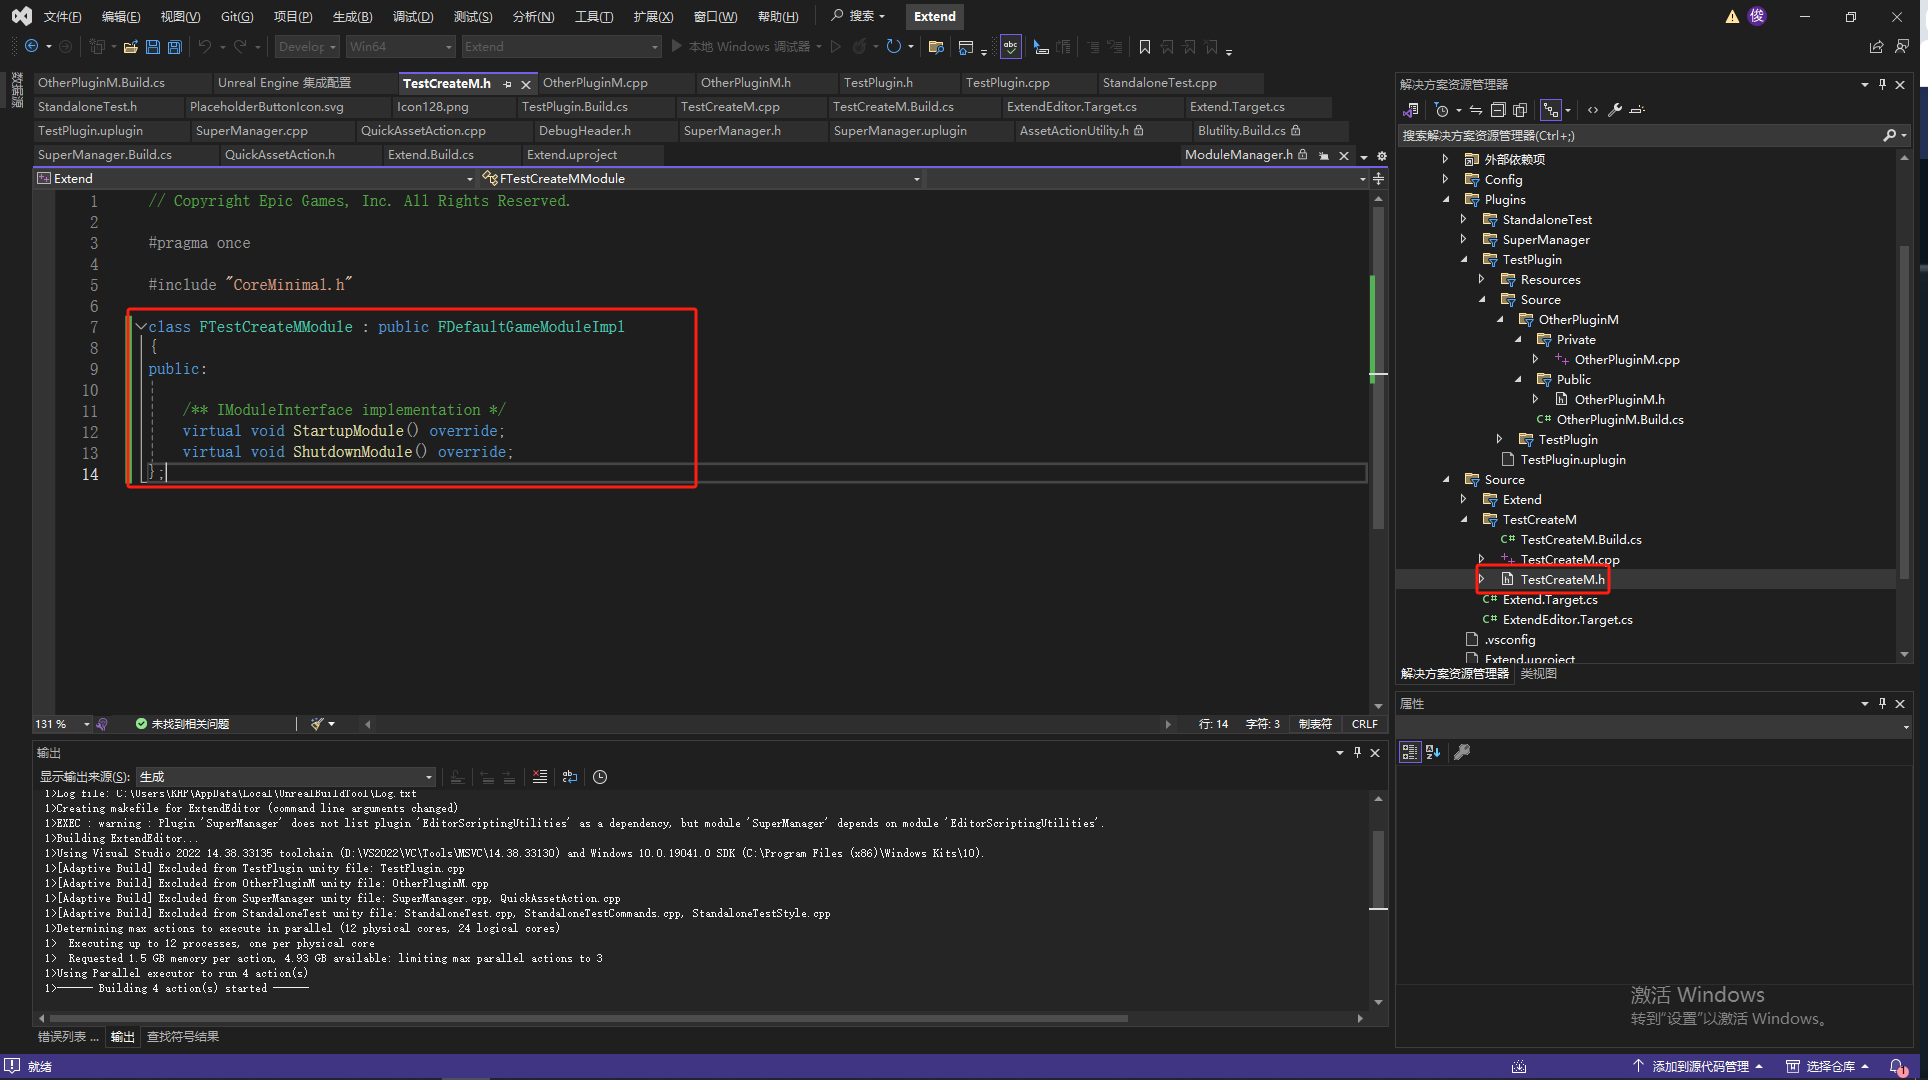
Task: Click 添加到源代码管理 in status bar
Action: 1699,1067
